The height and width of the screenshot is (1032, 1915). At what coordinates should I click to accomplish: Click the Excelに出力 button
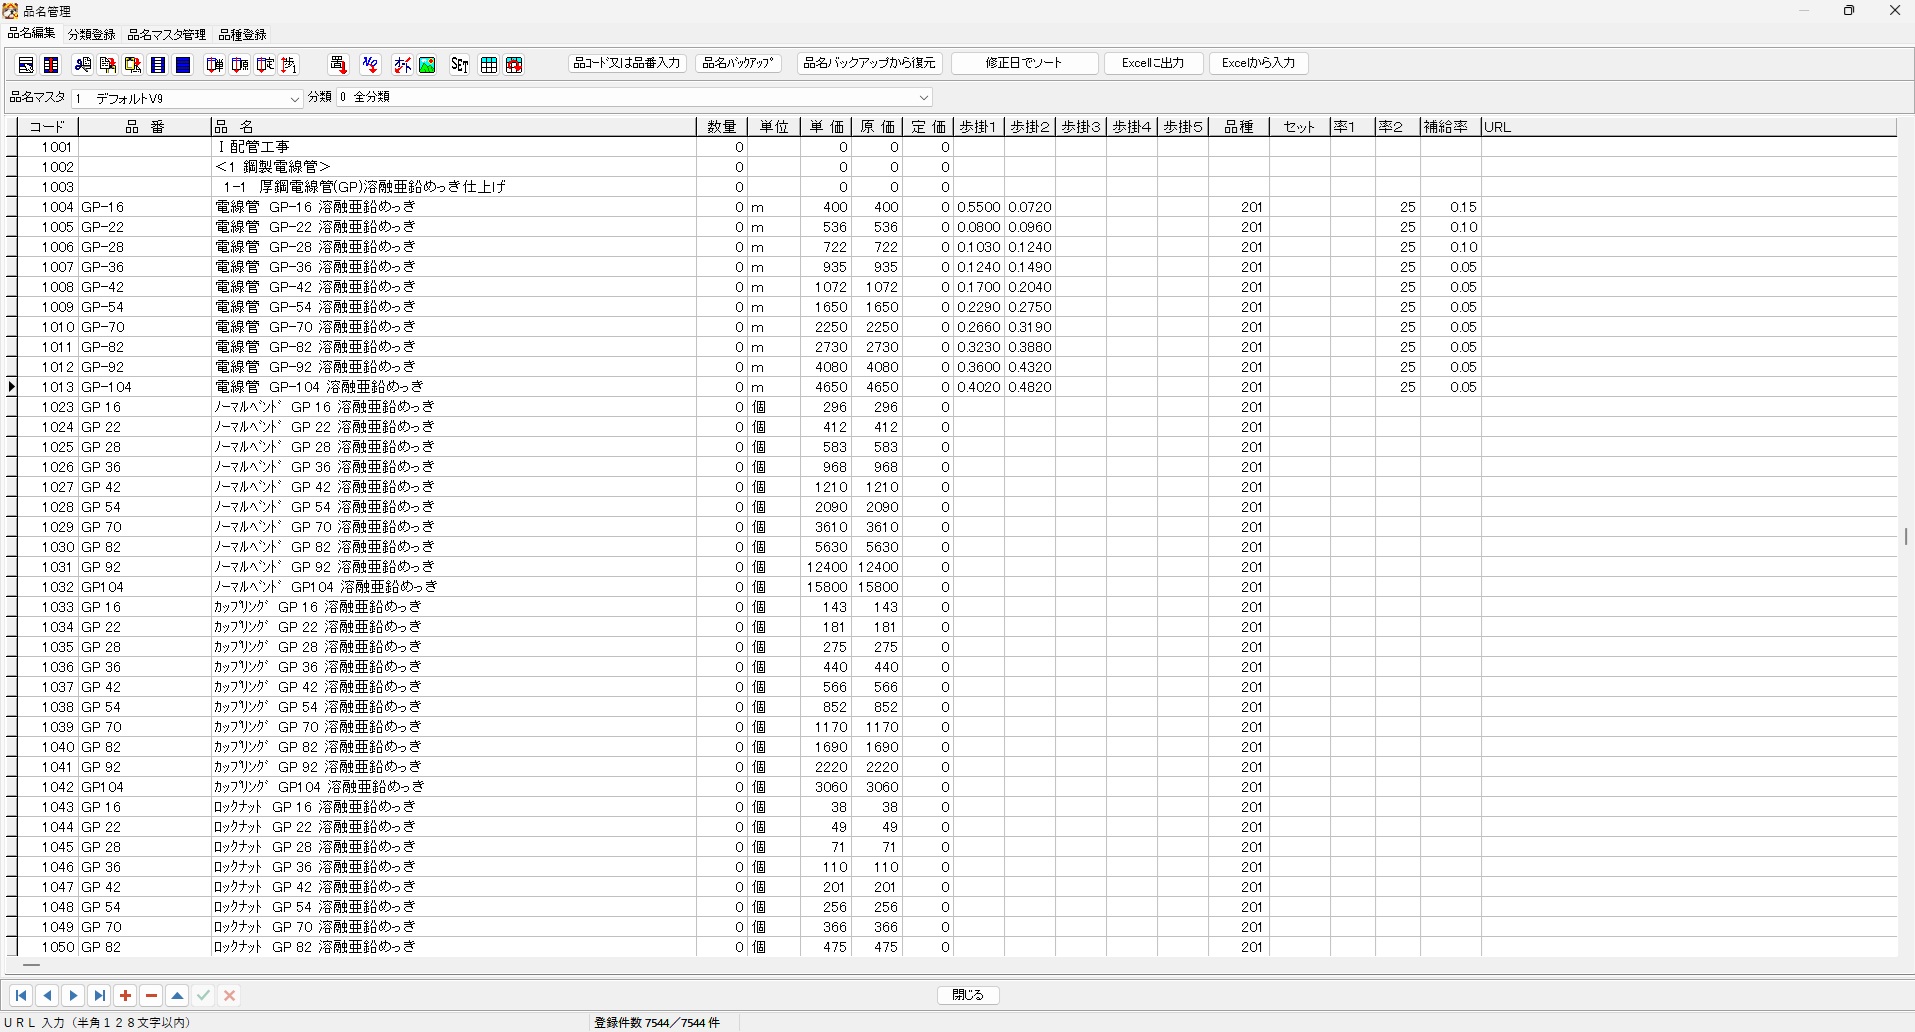(x=1153, y=63)
